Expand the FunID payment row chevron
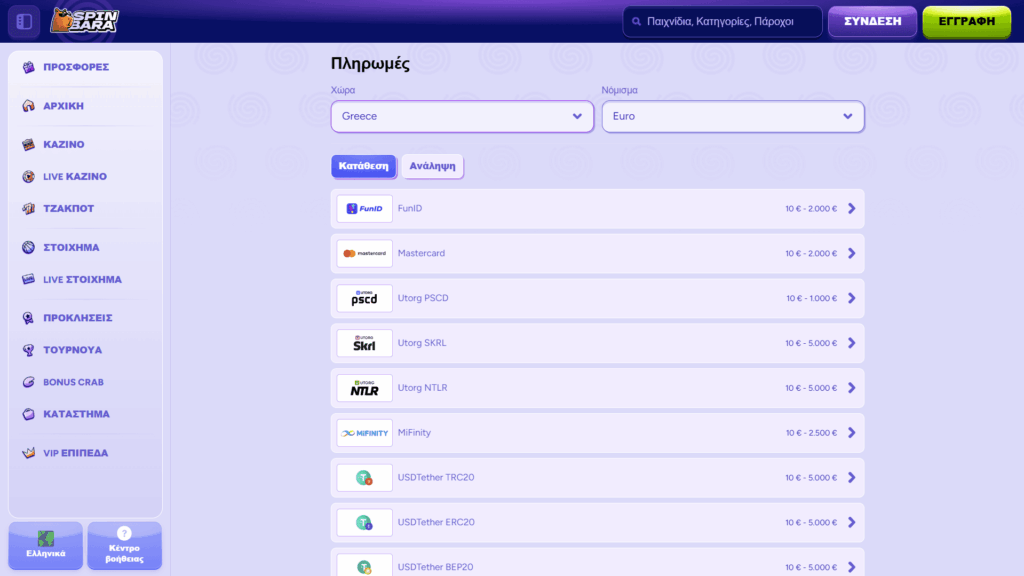 click(x=851, y=209)
